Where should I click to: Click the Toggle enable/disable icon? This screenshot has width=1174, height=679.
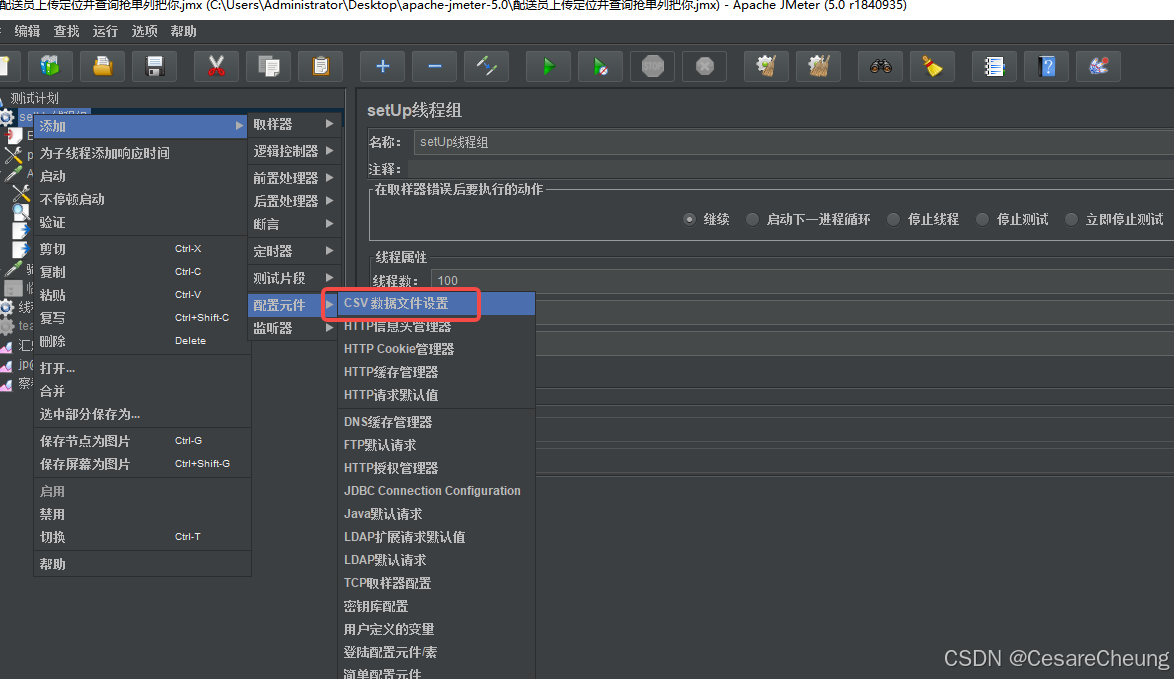click(x=487, y=67)
